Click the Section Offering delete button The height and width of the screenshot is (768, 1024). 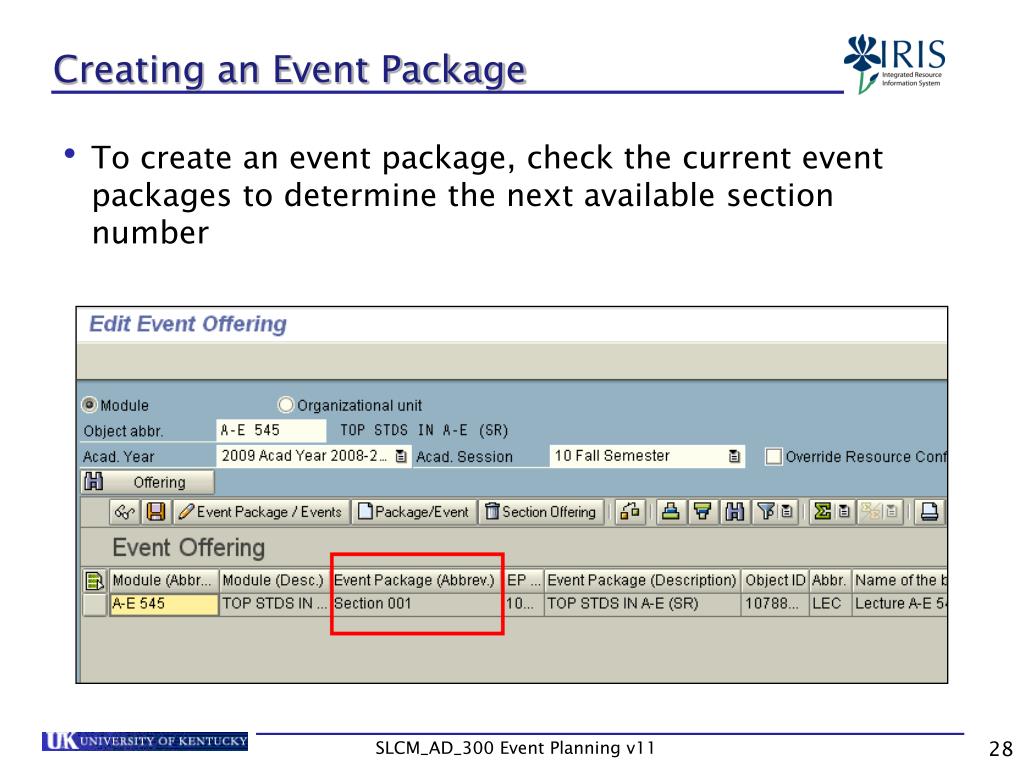[x=541, y=512]
